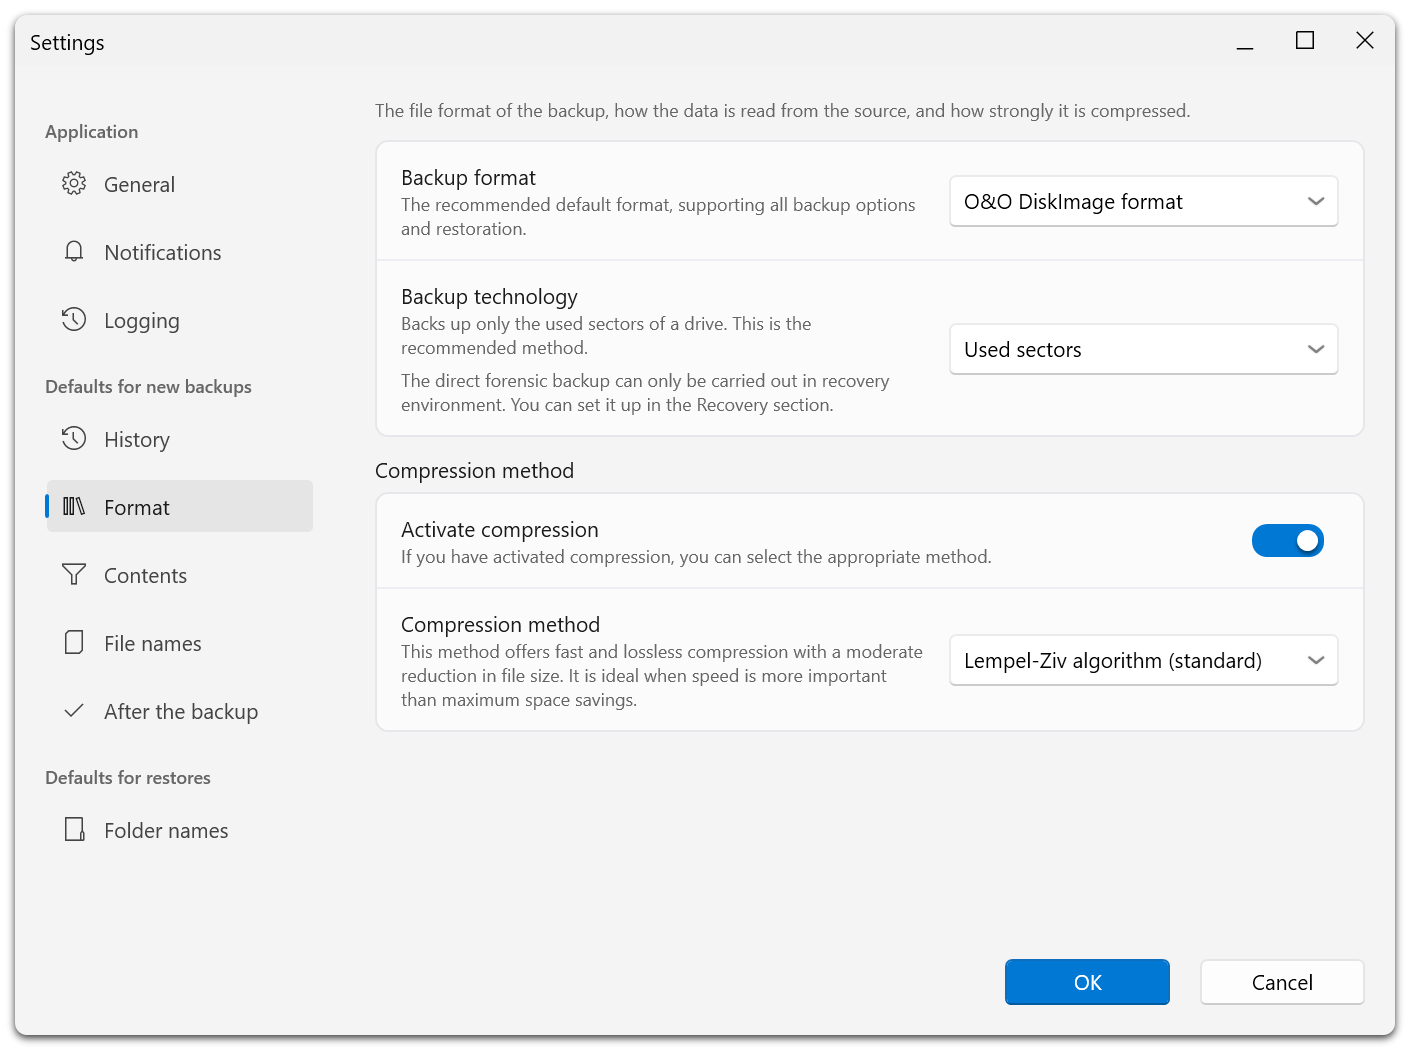Click the Contents funnel icon
Viewport: 1410px width, 1050px height.
click(x=74, y=574)
